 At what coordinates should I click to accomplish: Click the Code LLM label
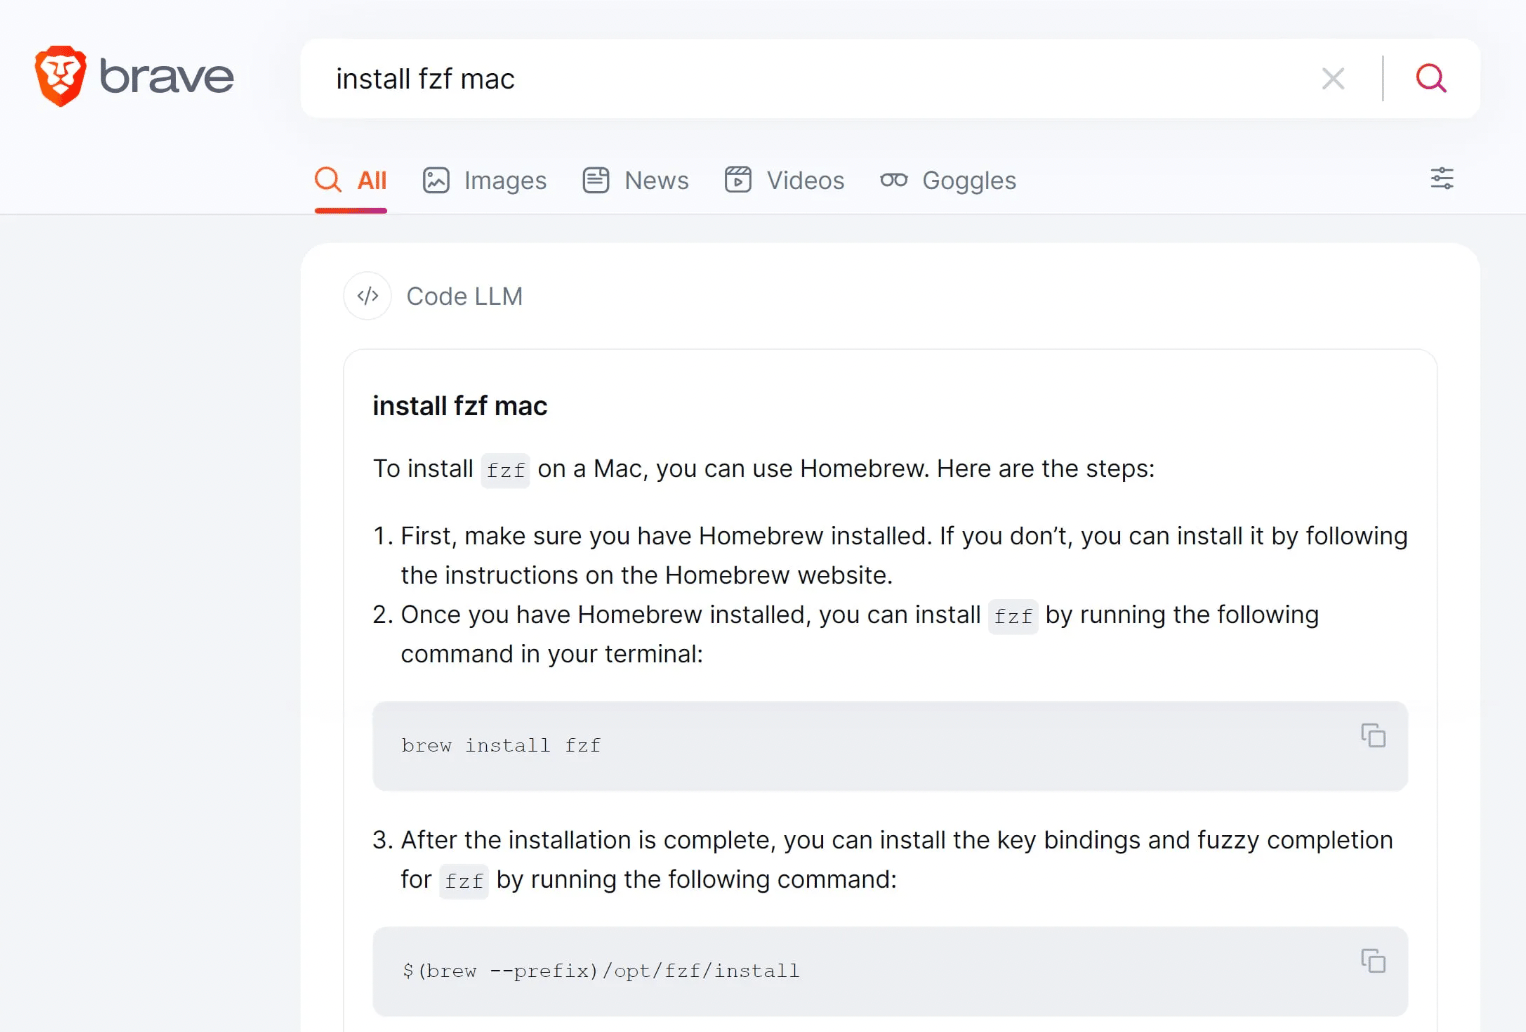pos(464,297)
